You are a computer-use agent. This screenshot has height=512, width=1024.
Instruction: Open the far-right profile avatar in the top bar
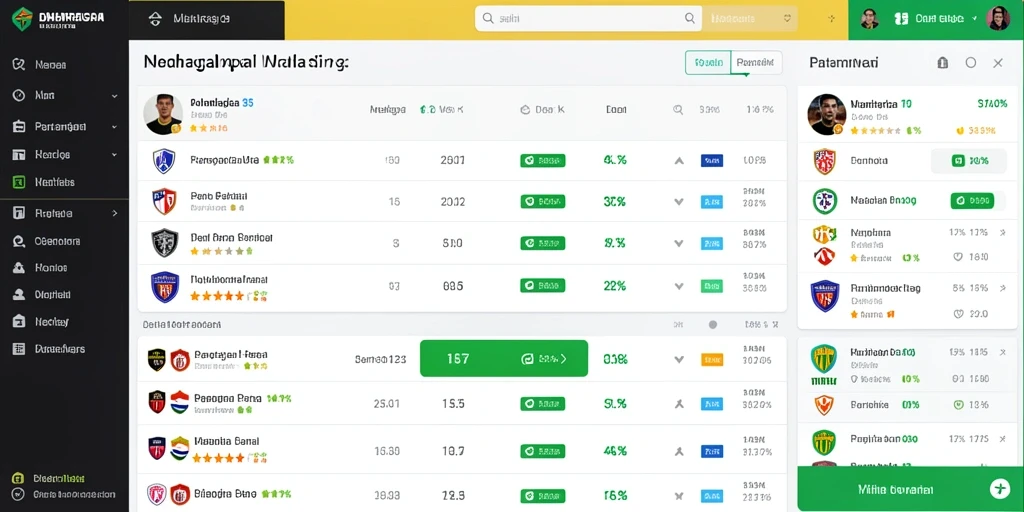(x=998, y=19)
